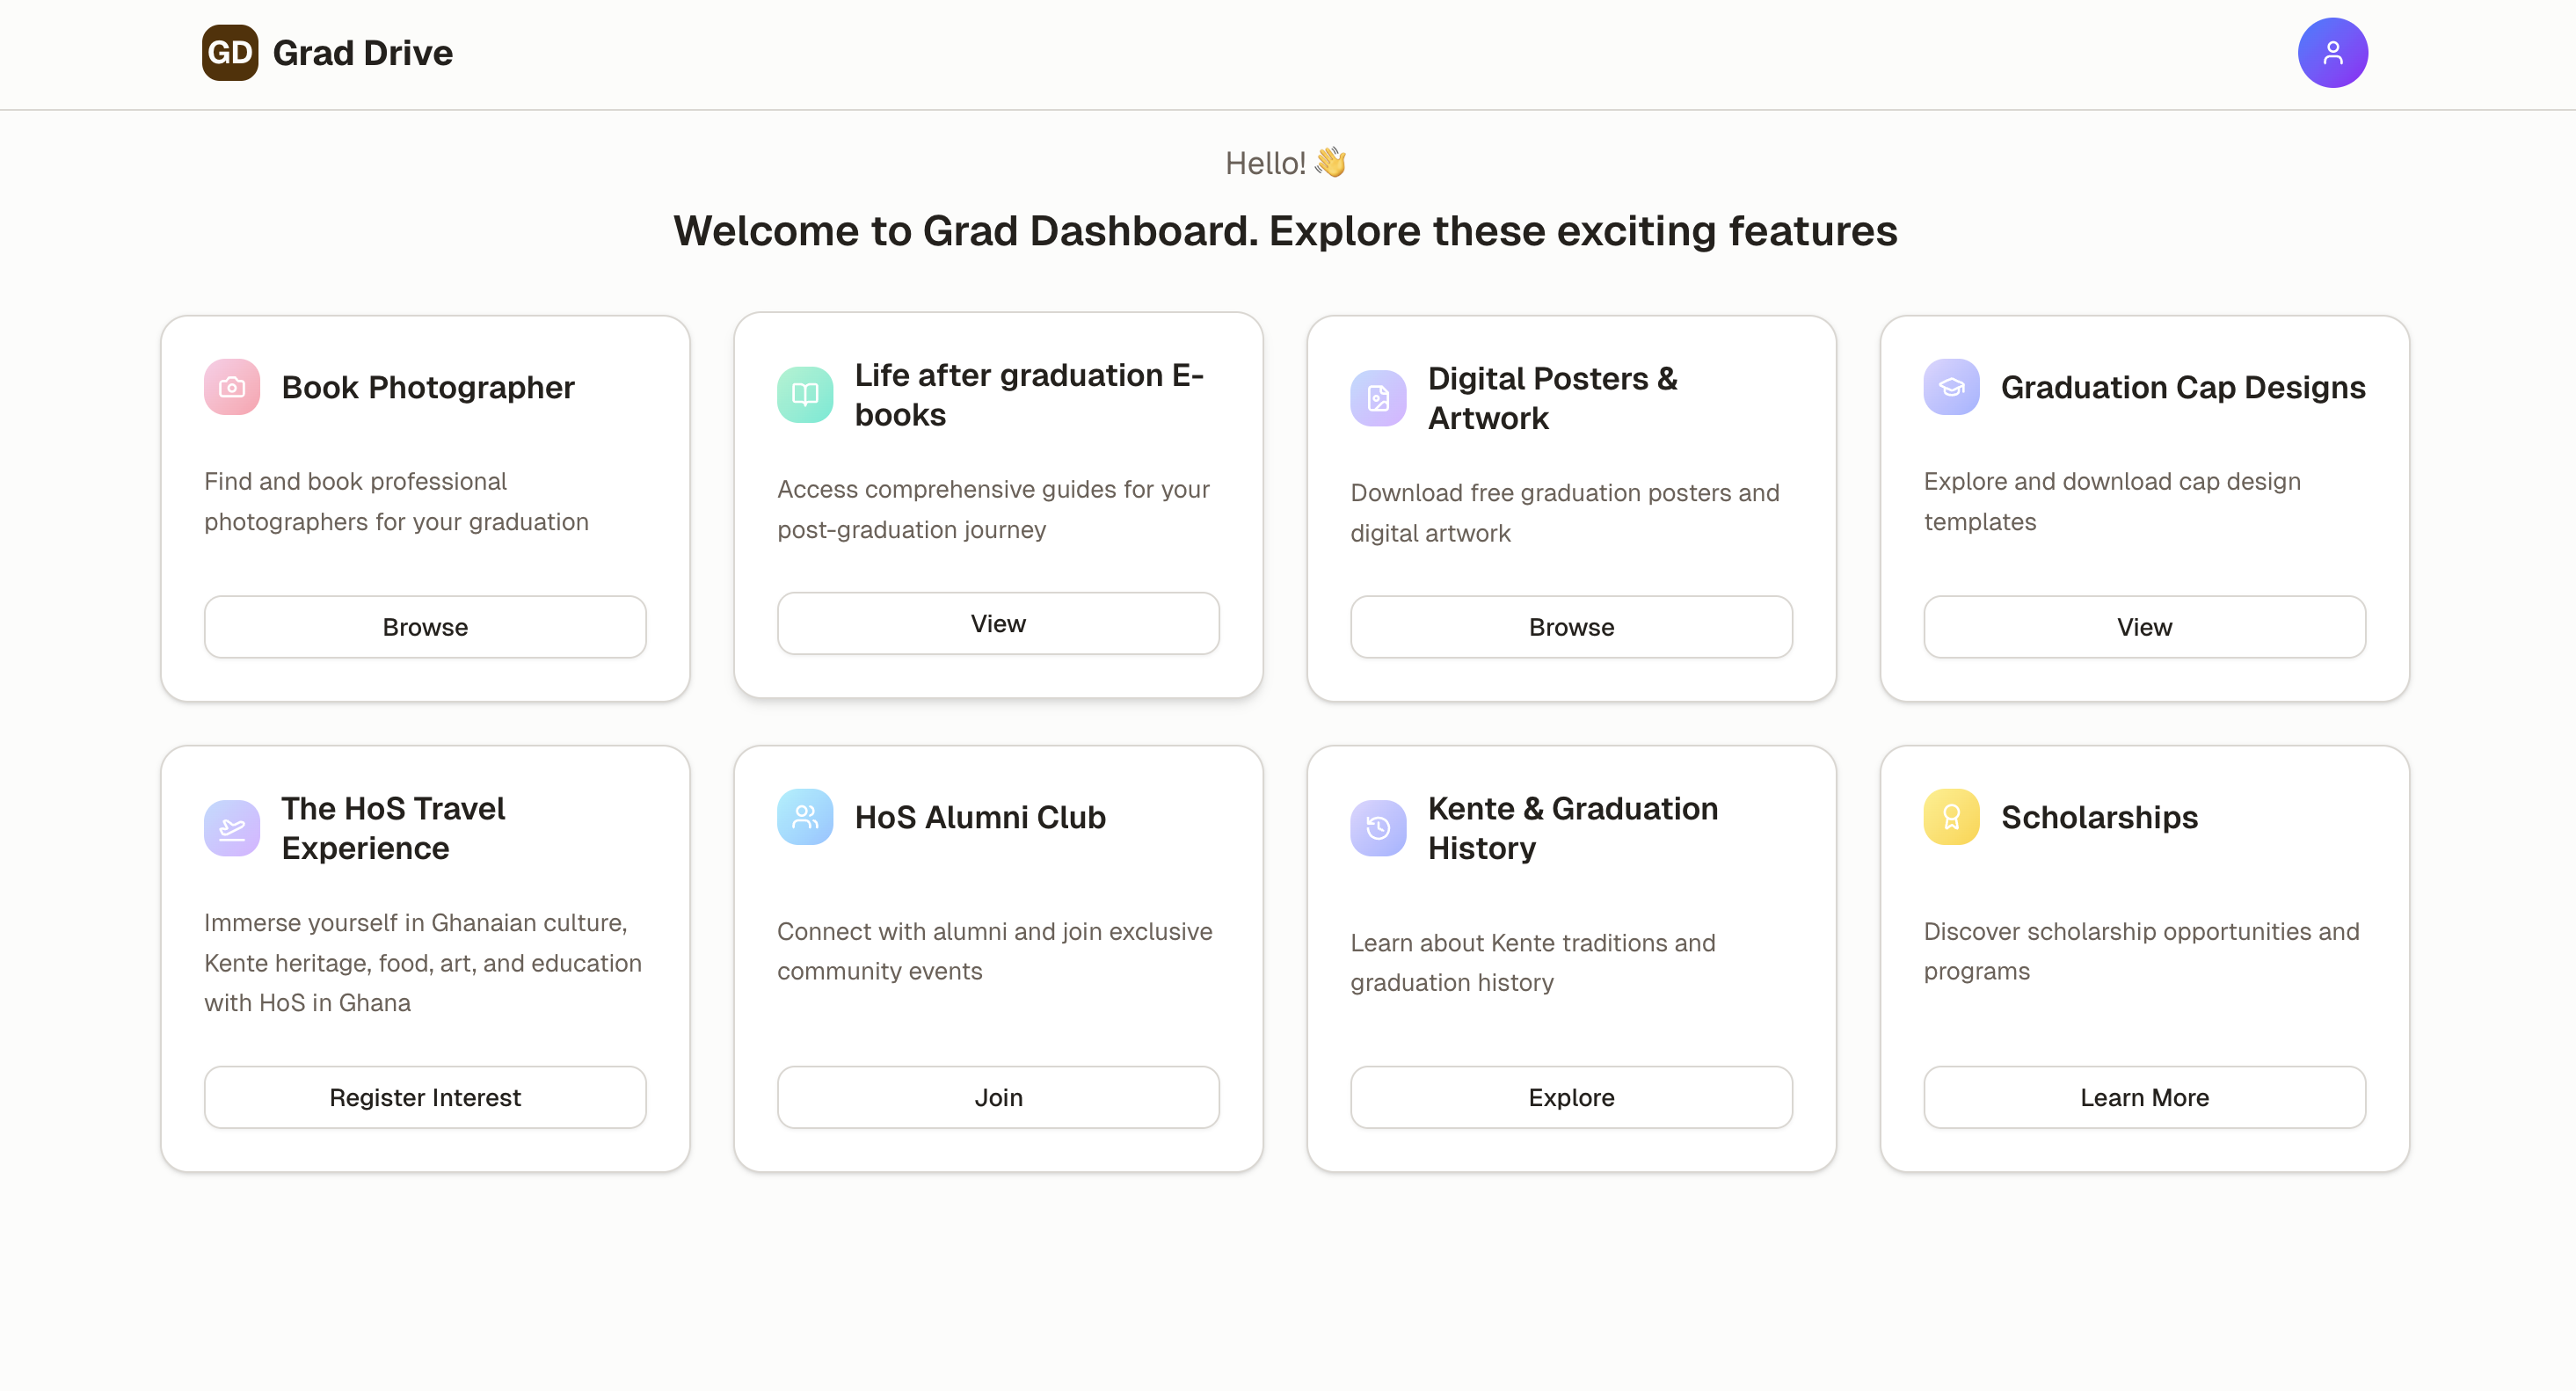Explore Kente & Graduation History

click(x=1570, y=1097)
